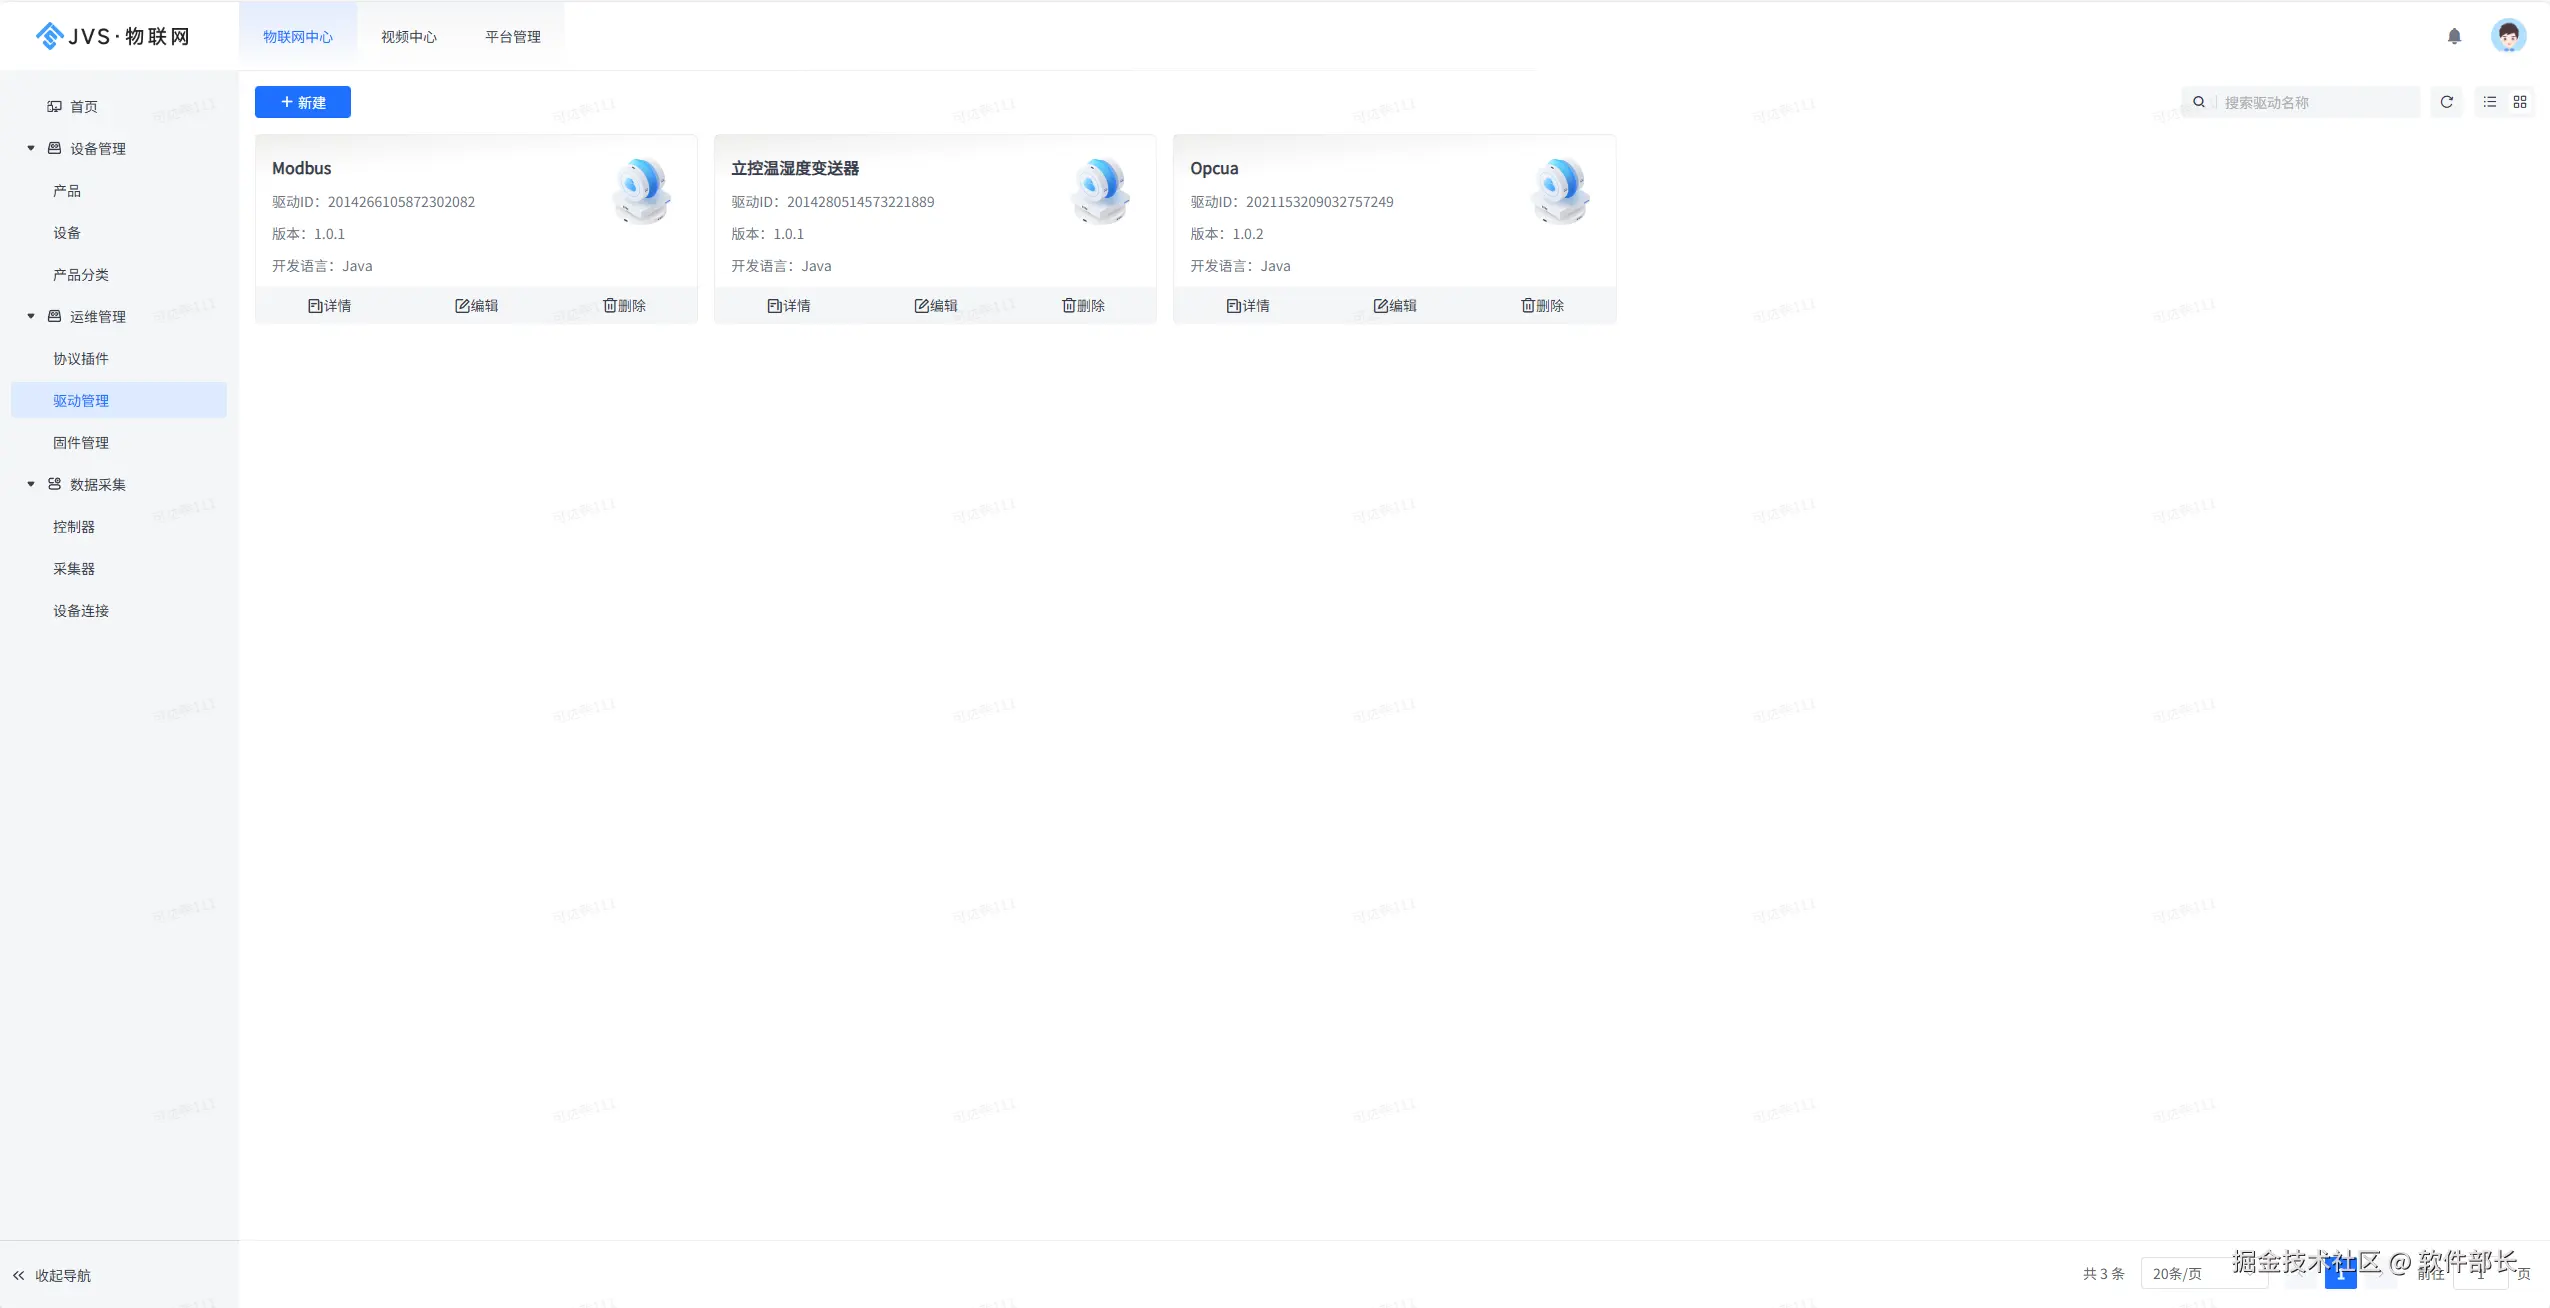Switch to 视频中心 tab
The width and height of the screenshot is (2550, 1308).
[x=408, y=37]
